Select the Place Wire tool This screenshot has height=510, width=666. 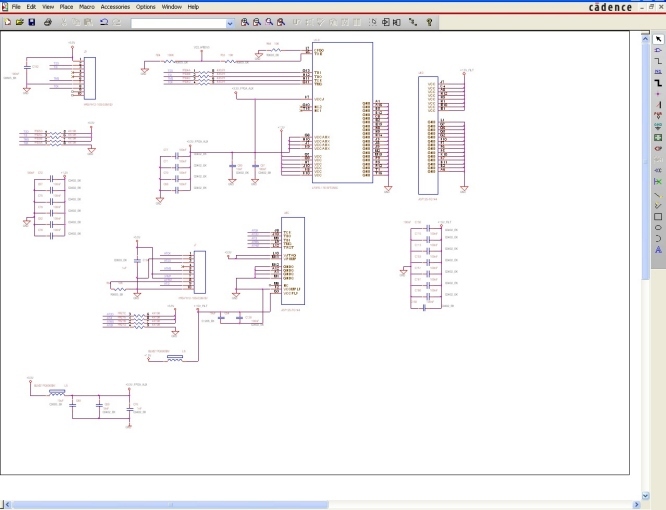pos(658,60)
